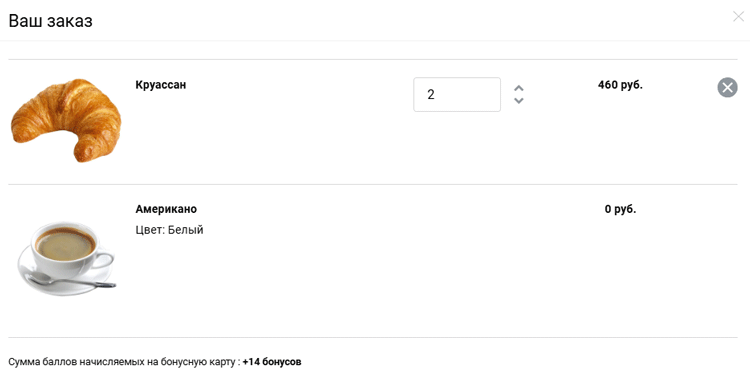
Task: Select the 0 руб. Американо price
Action: pyautogui.click(x=620, y=209)
